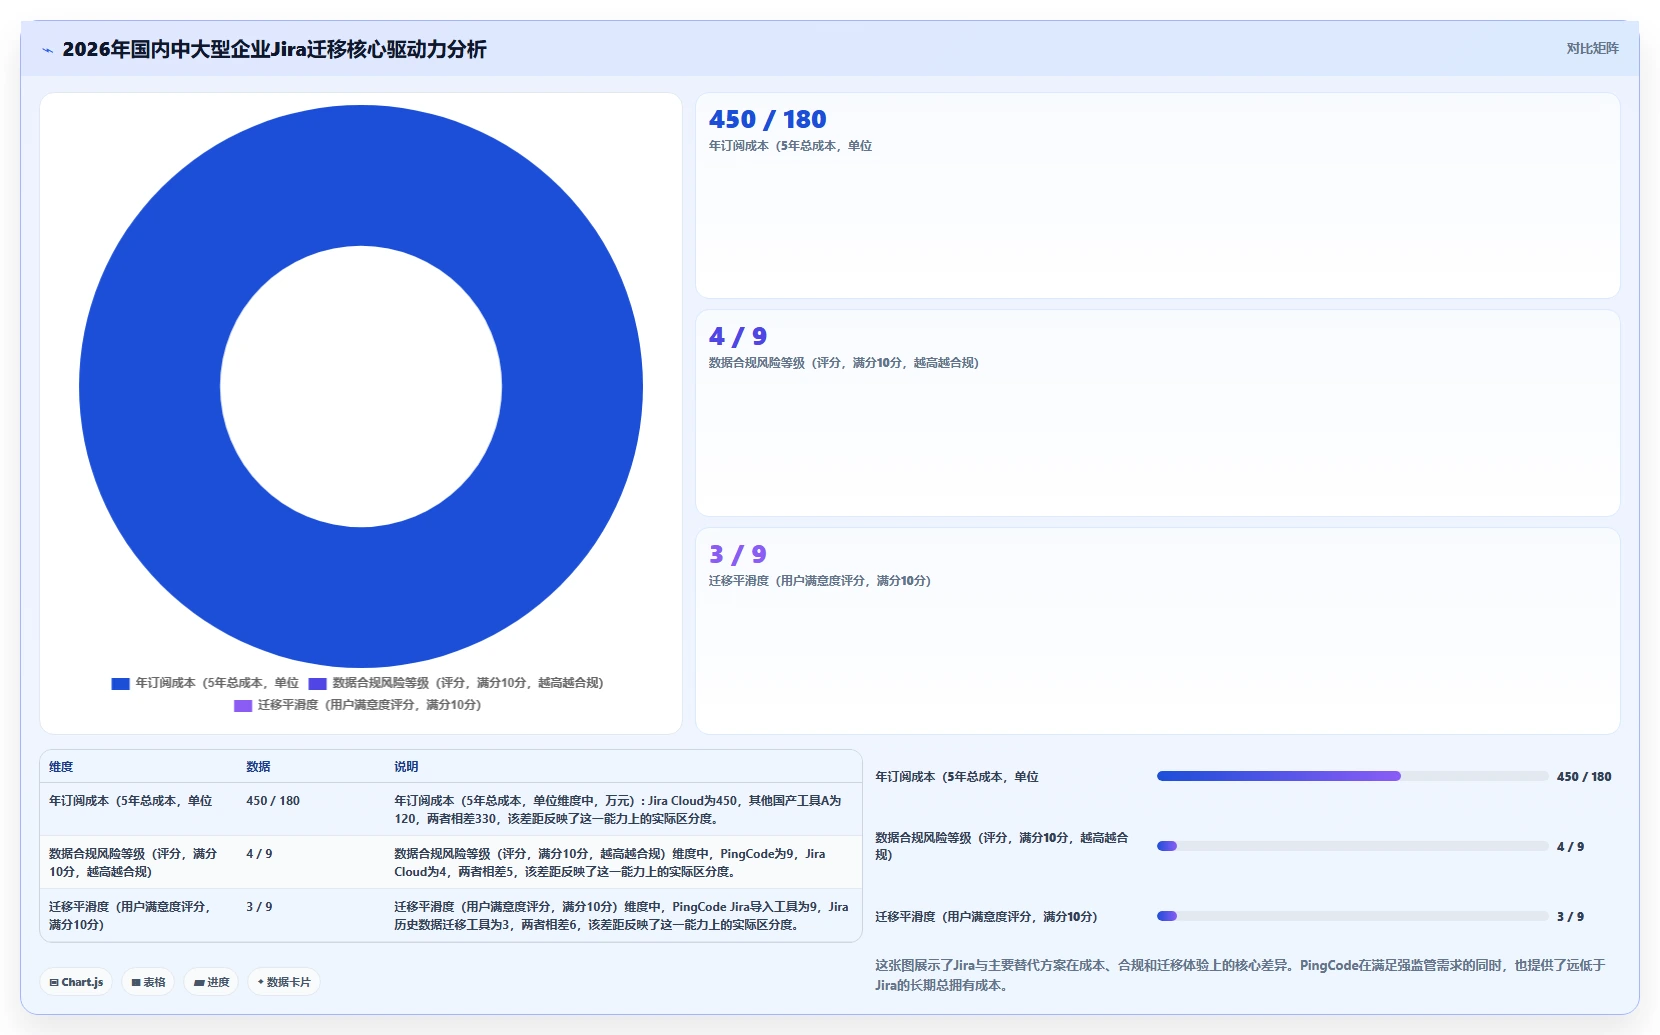Click the small icon before the dashboard title

click(x=47, y=50)
